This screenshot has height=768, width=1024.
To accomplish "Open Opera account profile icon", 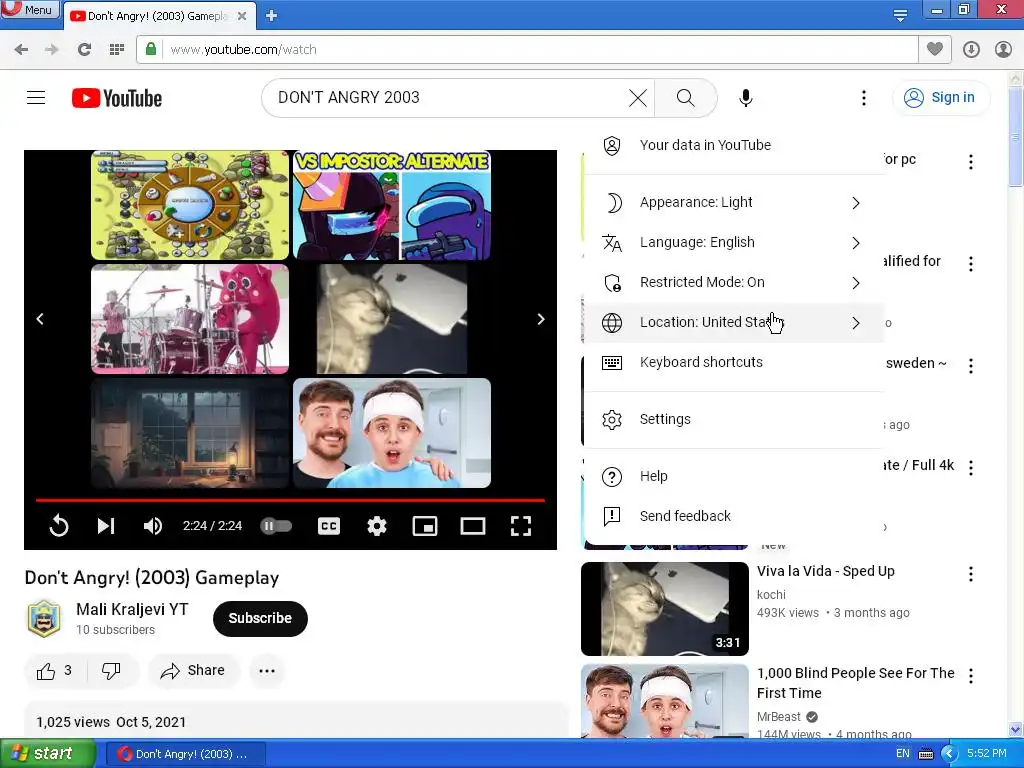I will pyautogui.click(x=1003, y=50).
